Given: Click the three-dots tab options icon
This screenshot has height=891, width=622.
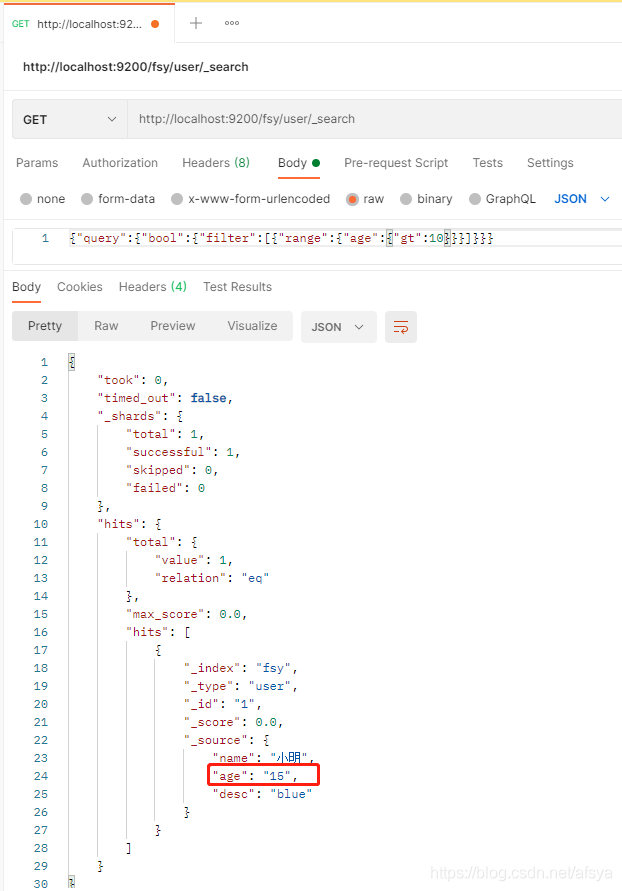Looking at the screenshot, I should point(232,23).
